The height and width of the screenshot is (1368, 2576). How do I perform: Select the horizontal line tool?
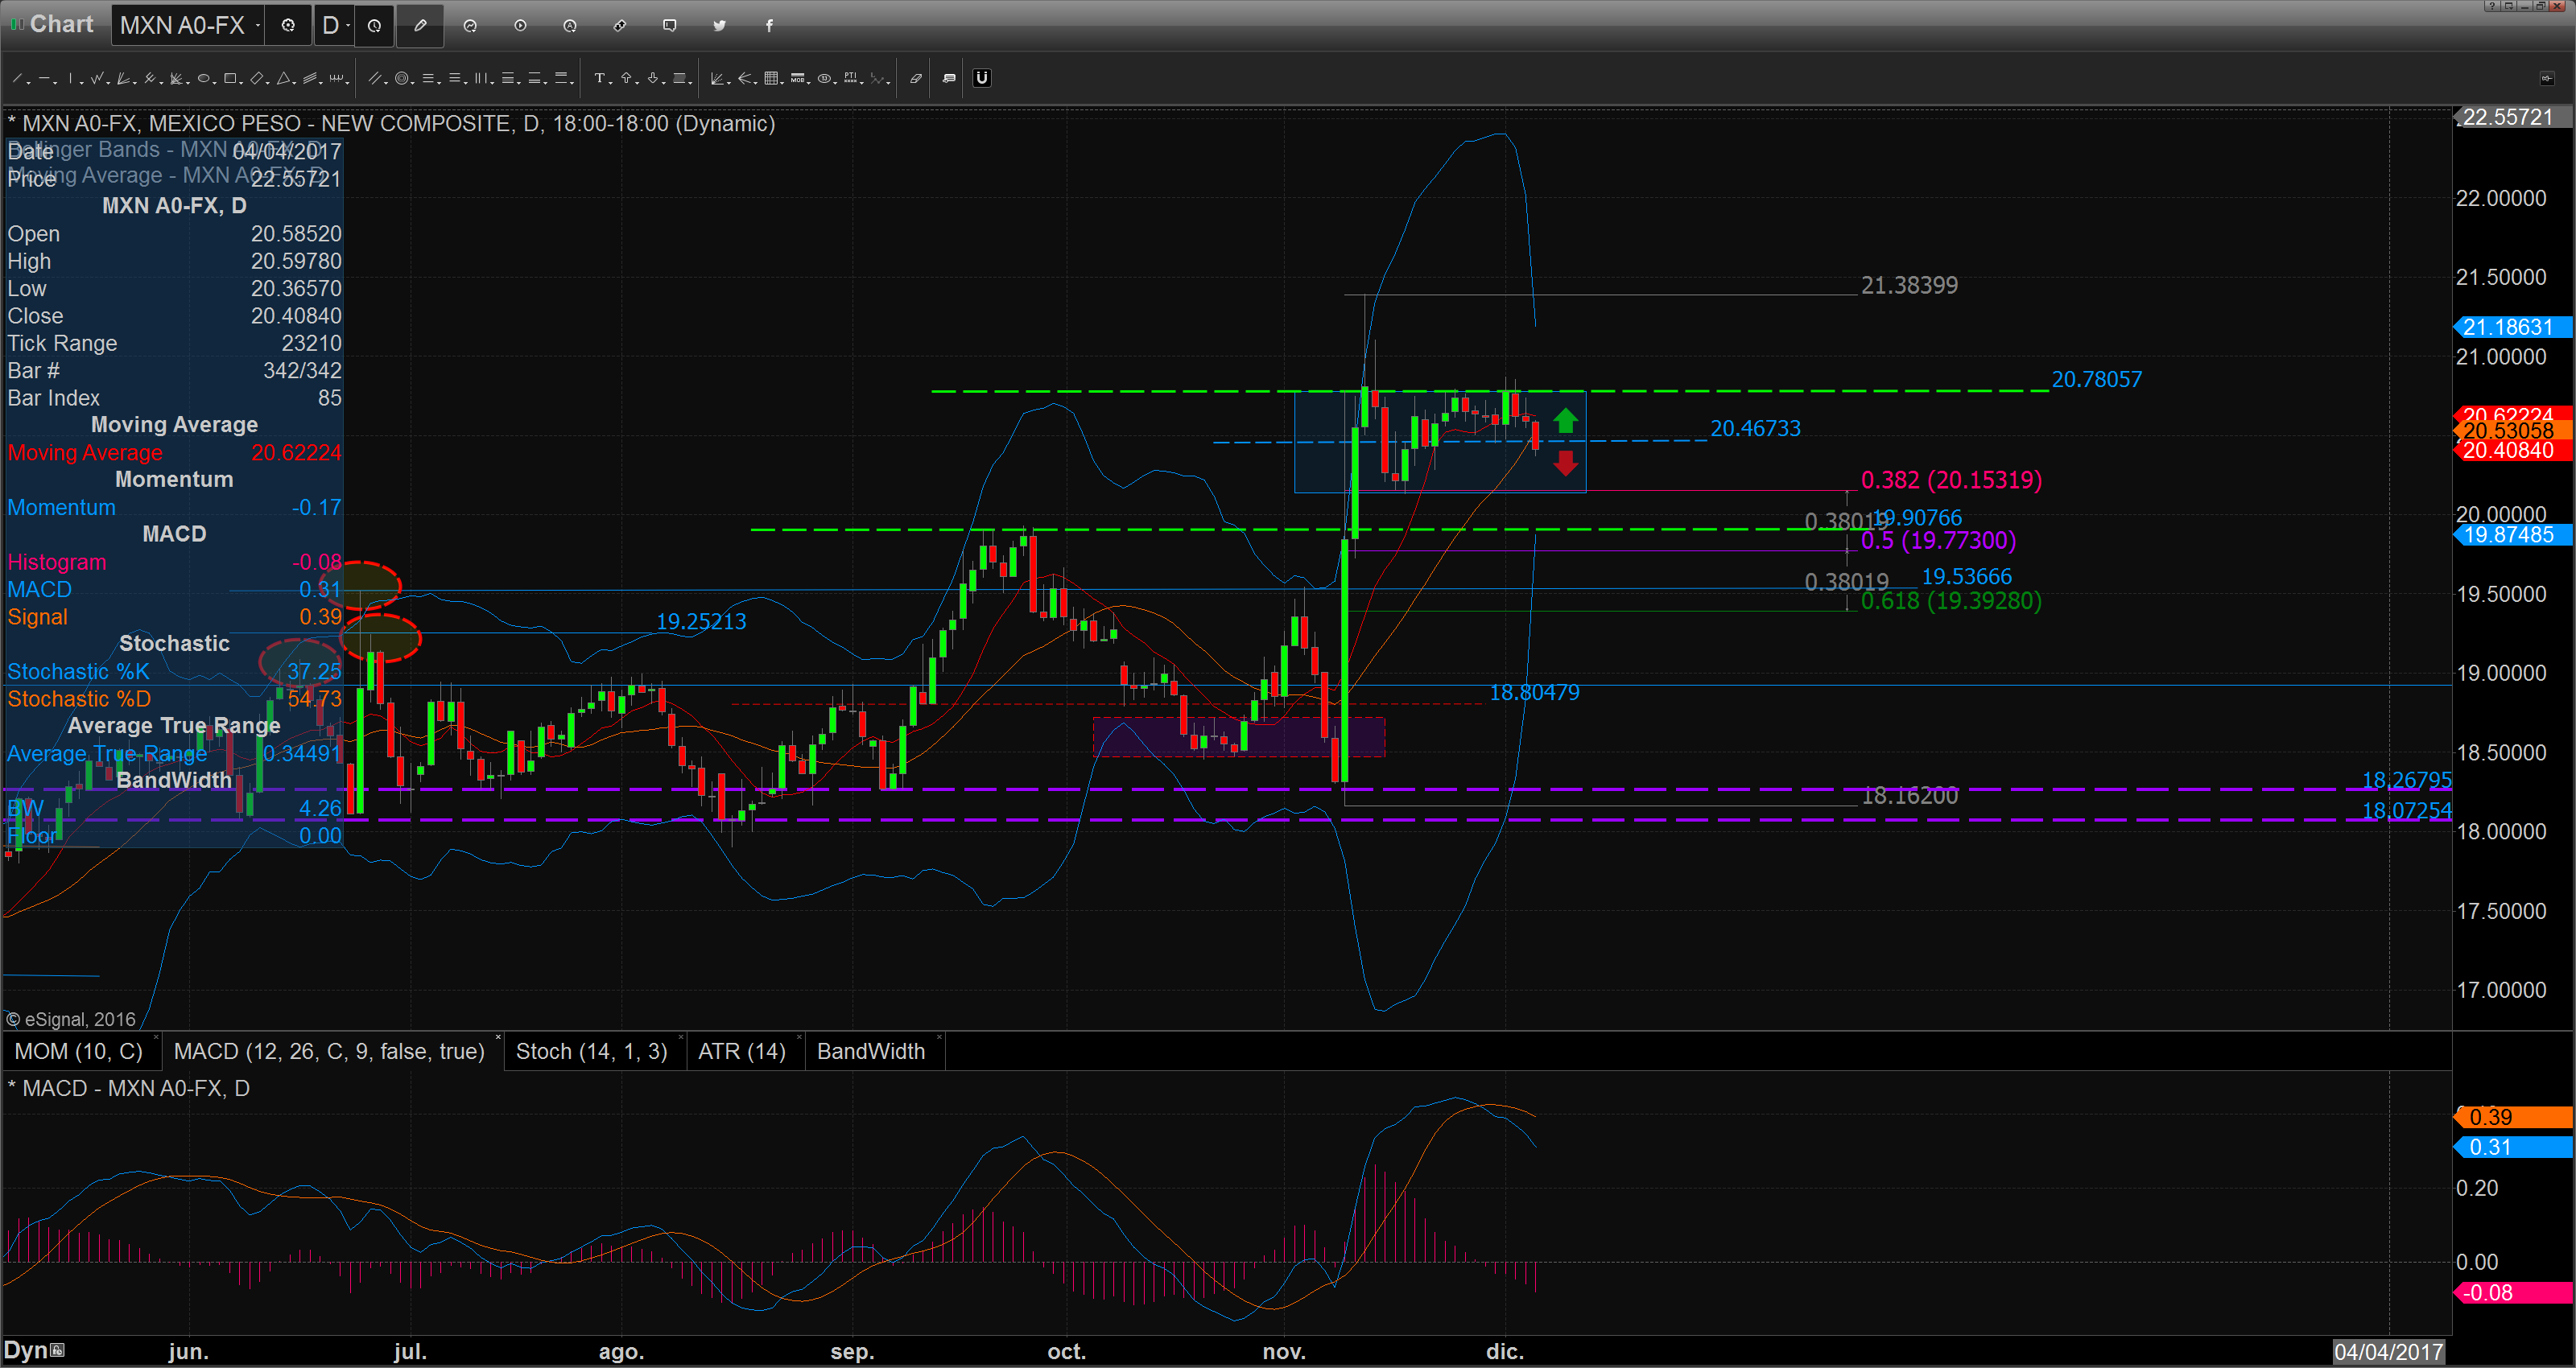[x=45, y=78]
